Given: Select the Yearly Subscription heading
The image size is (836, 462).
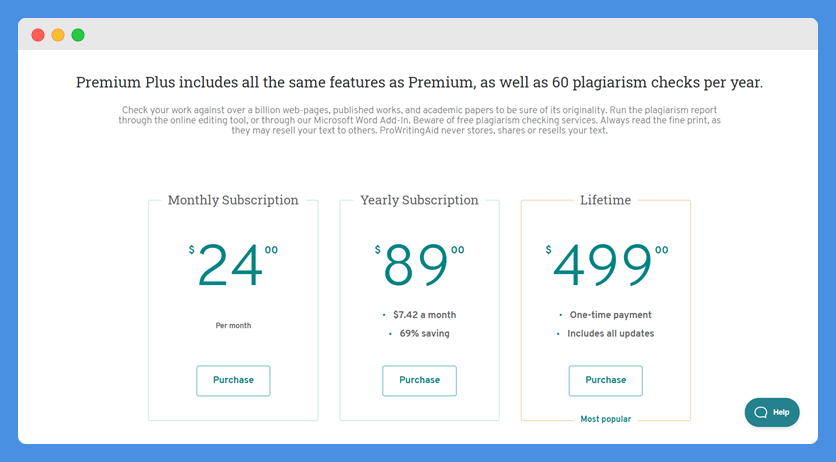Looking at the screenshot, I should tap(419, 200).
